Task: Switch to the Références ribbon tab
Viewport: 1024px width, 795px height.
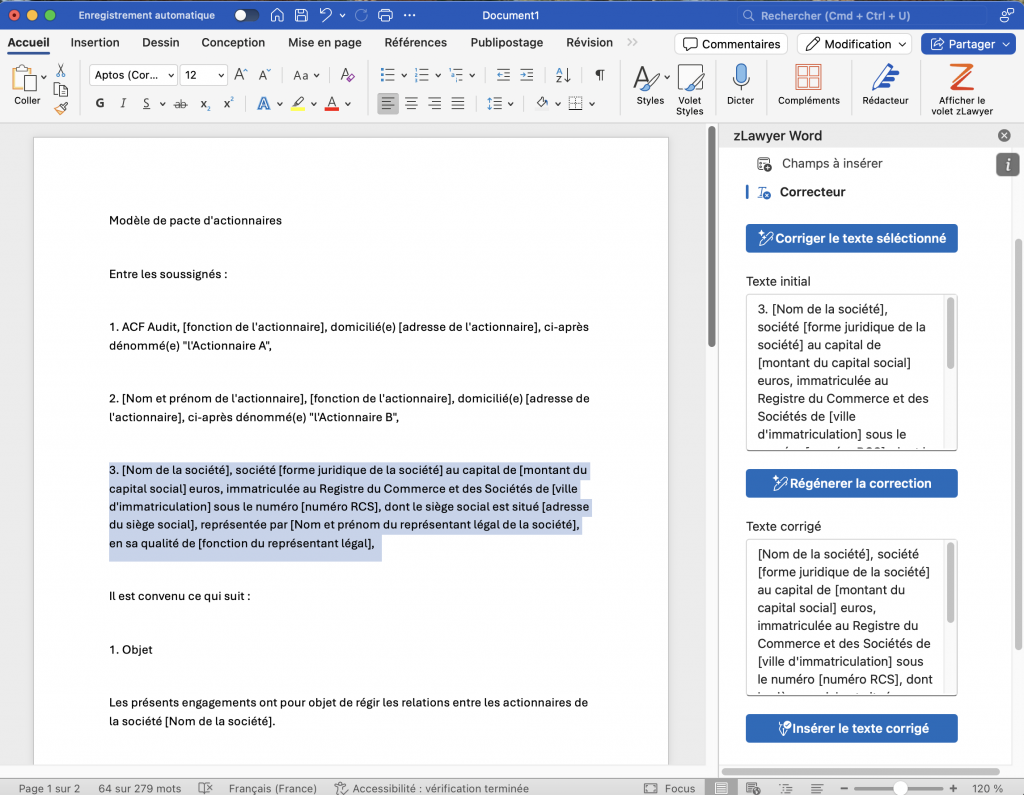Action: [416, 43]
